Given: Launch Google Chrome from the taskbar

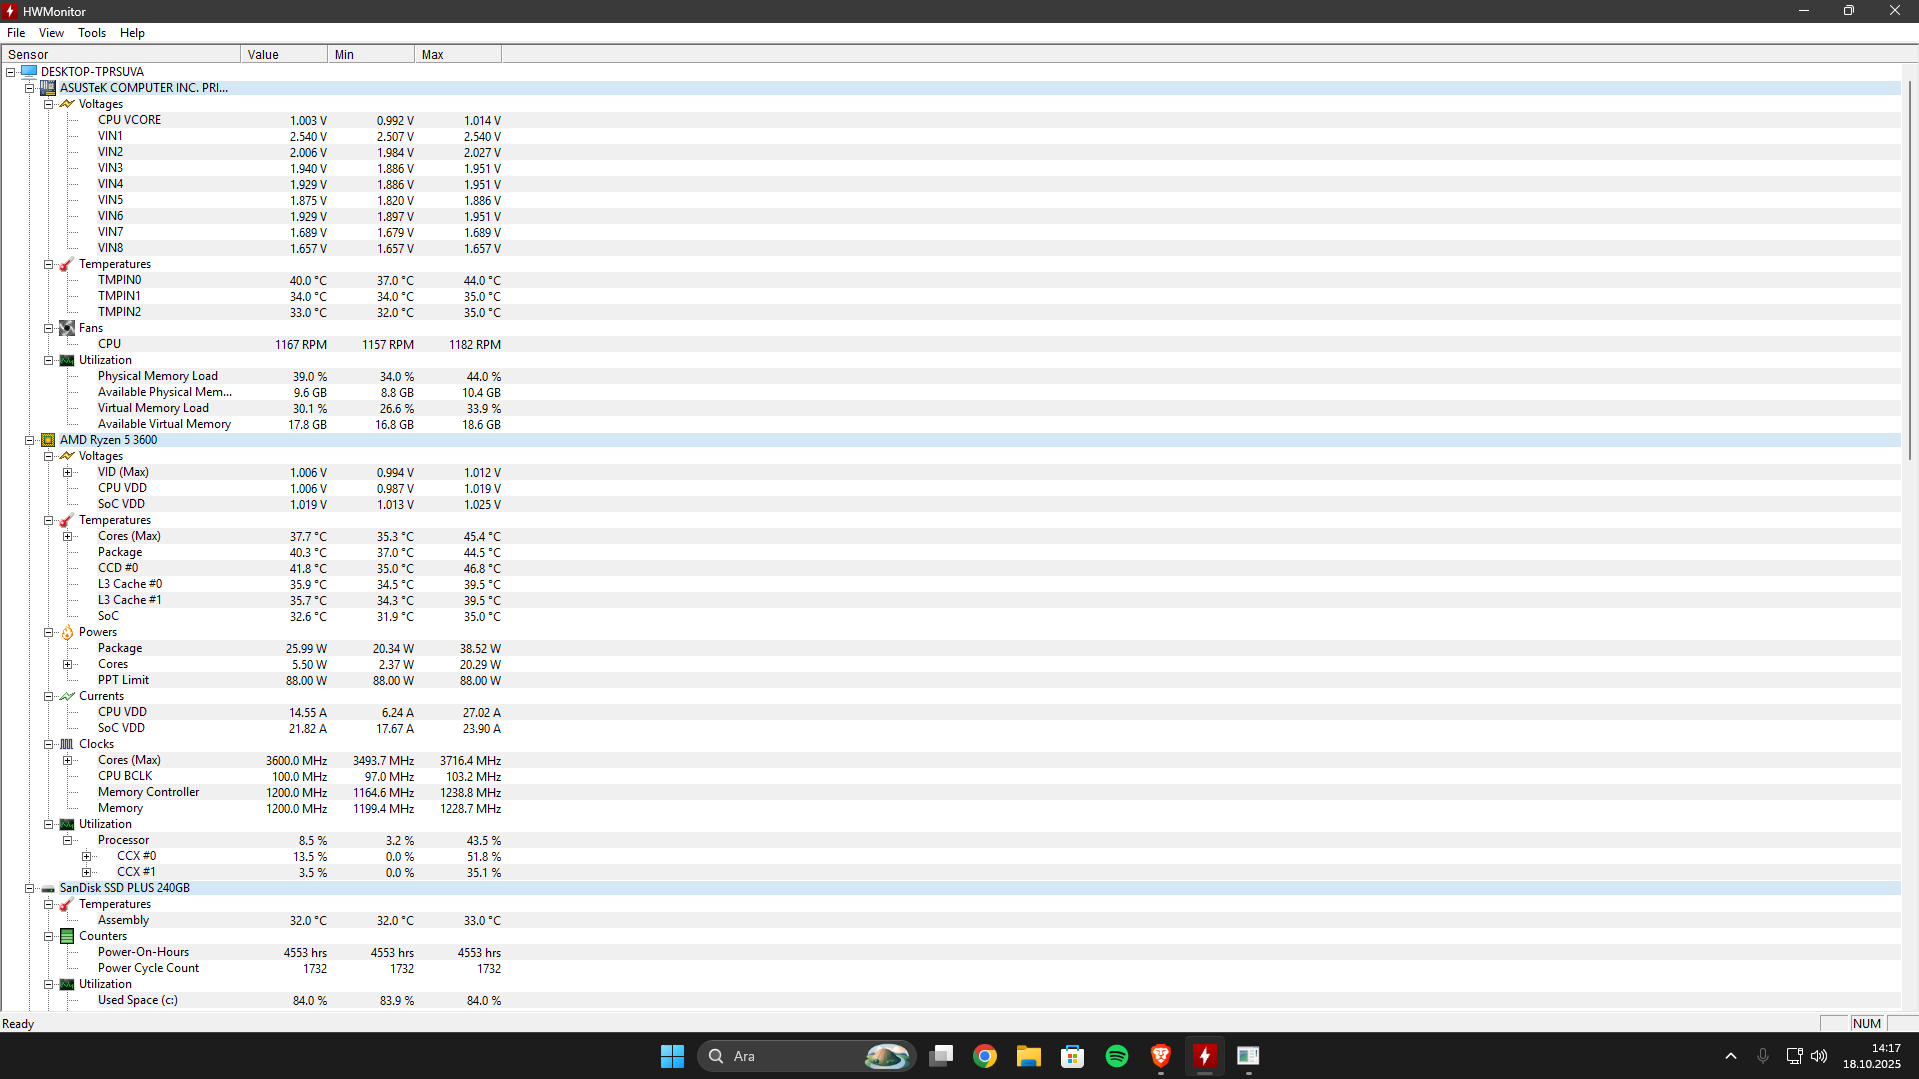Looking at the screenshot, I should point(985,1056).
